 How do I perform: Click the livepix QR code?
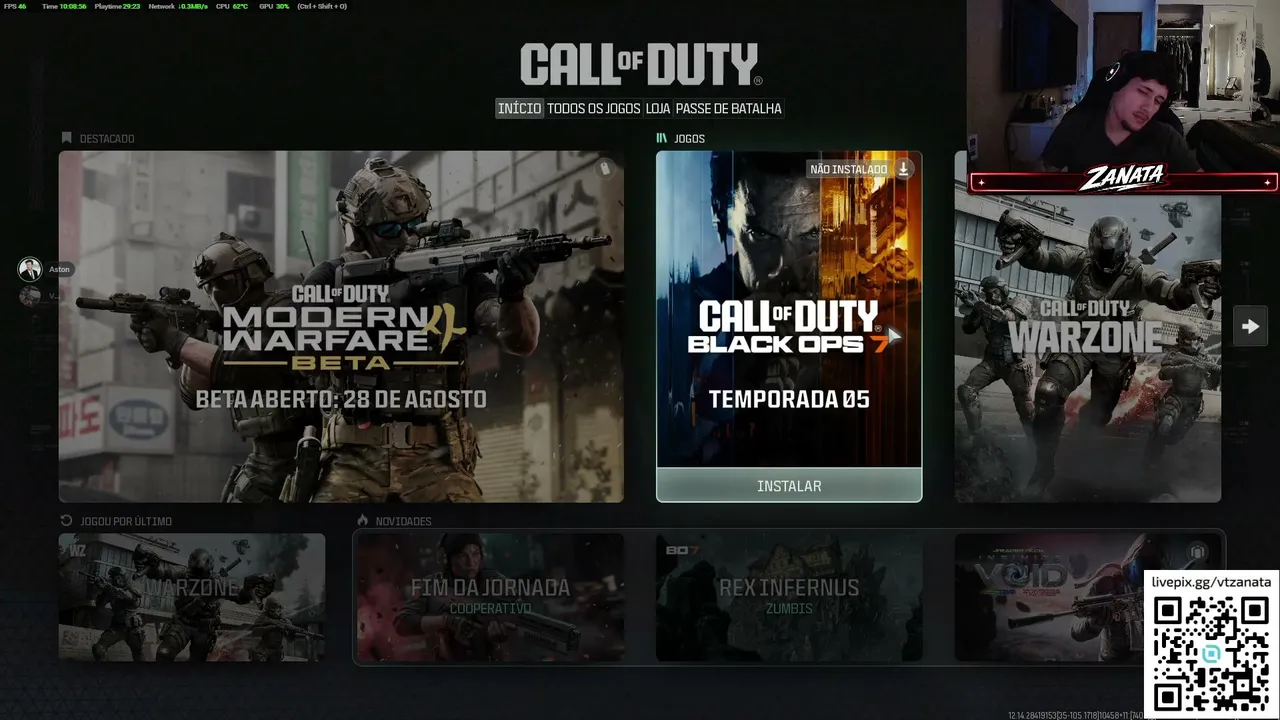(1212, 653)
